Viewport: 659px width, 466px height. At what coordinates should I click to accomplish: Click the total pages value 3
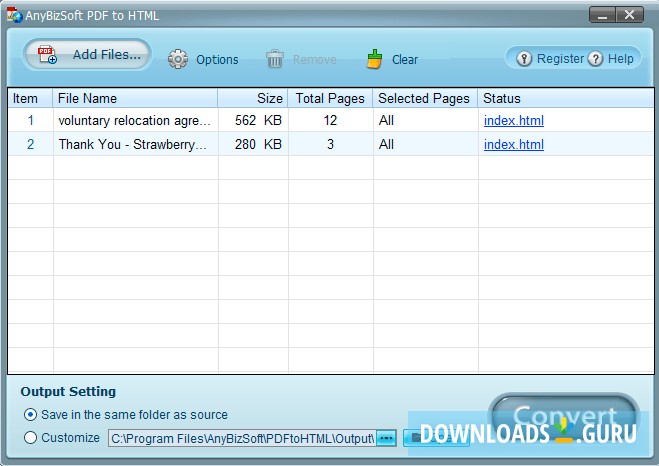[x=330, y=145]
